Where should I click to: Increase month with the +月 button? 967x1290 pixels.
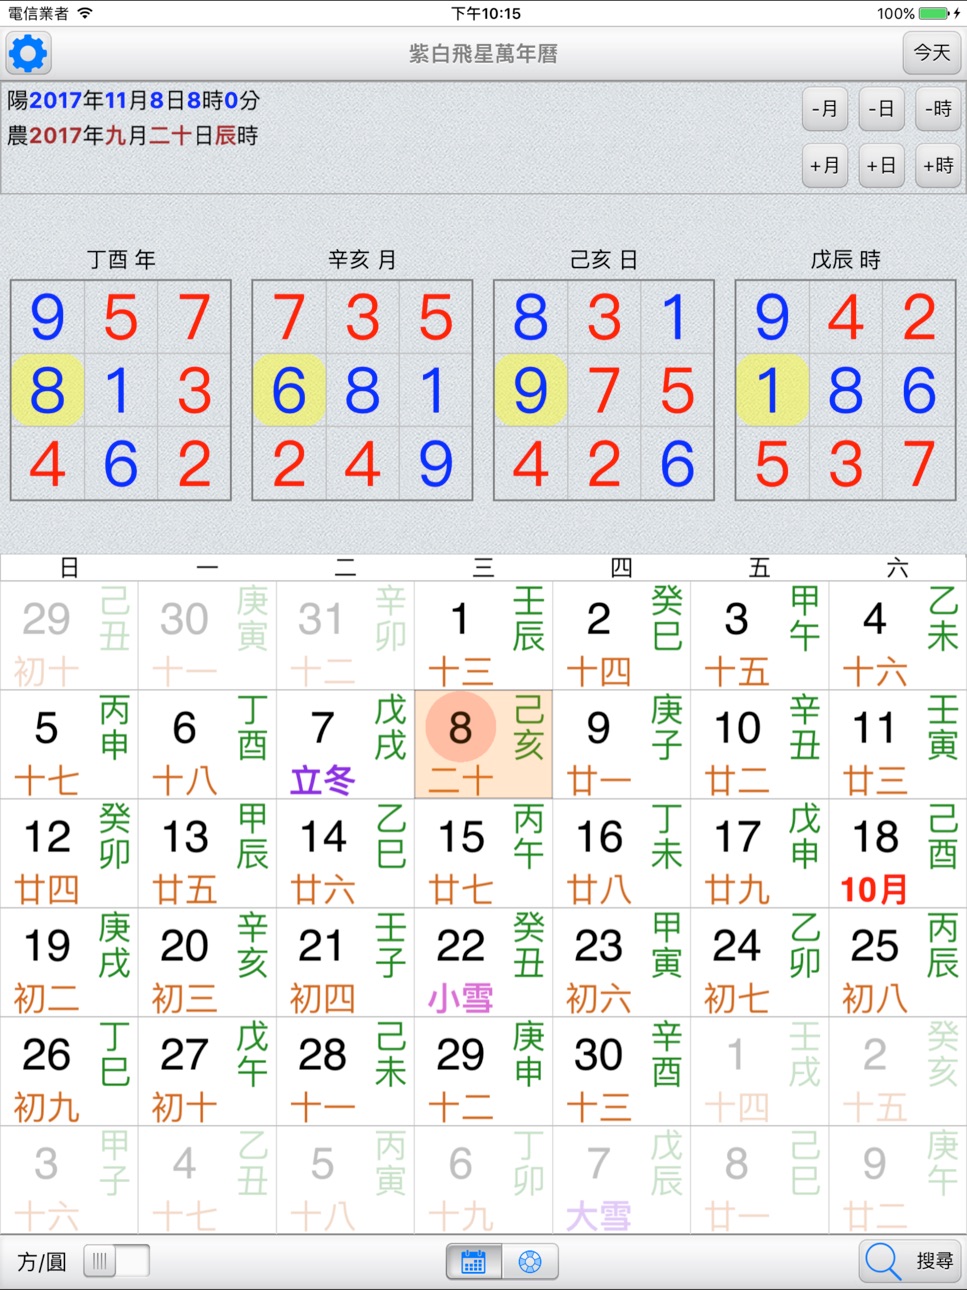(x=825, y=166)
